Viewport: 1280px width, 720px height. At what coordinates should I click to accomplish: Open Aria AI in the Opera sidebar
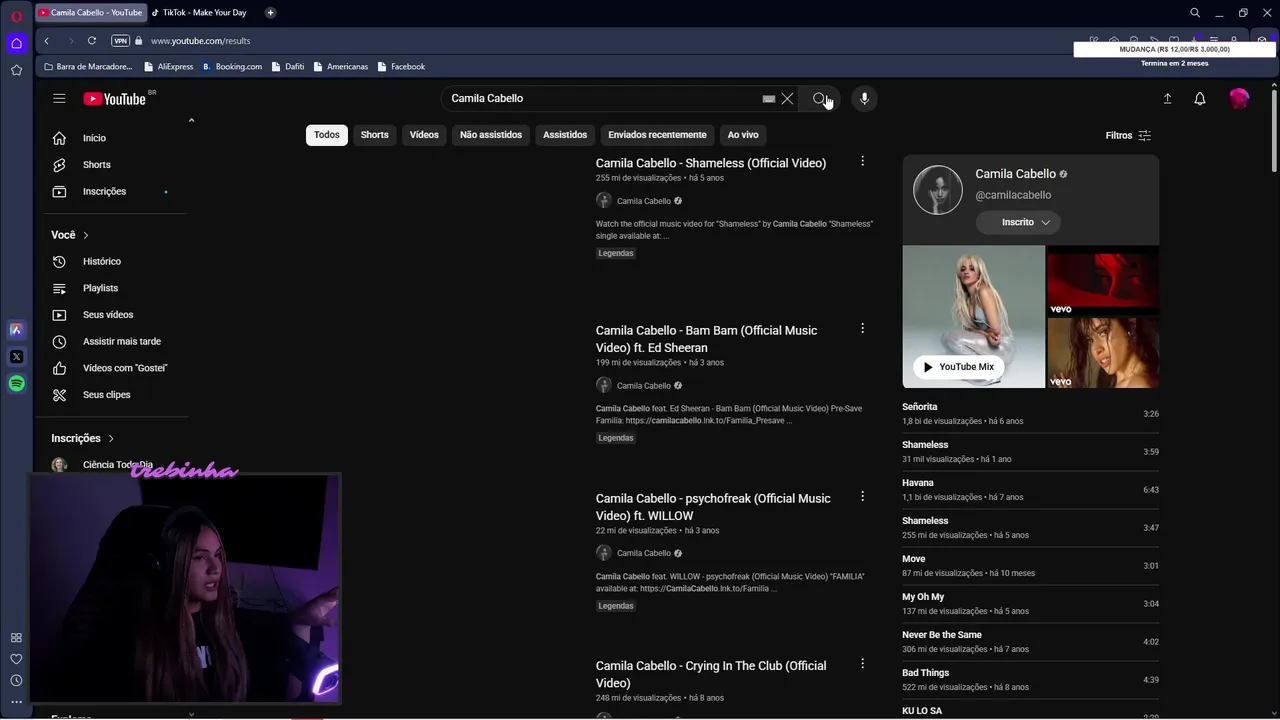[x=16, y=329]
